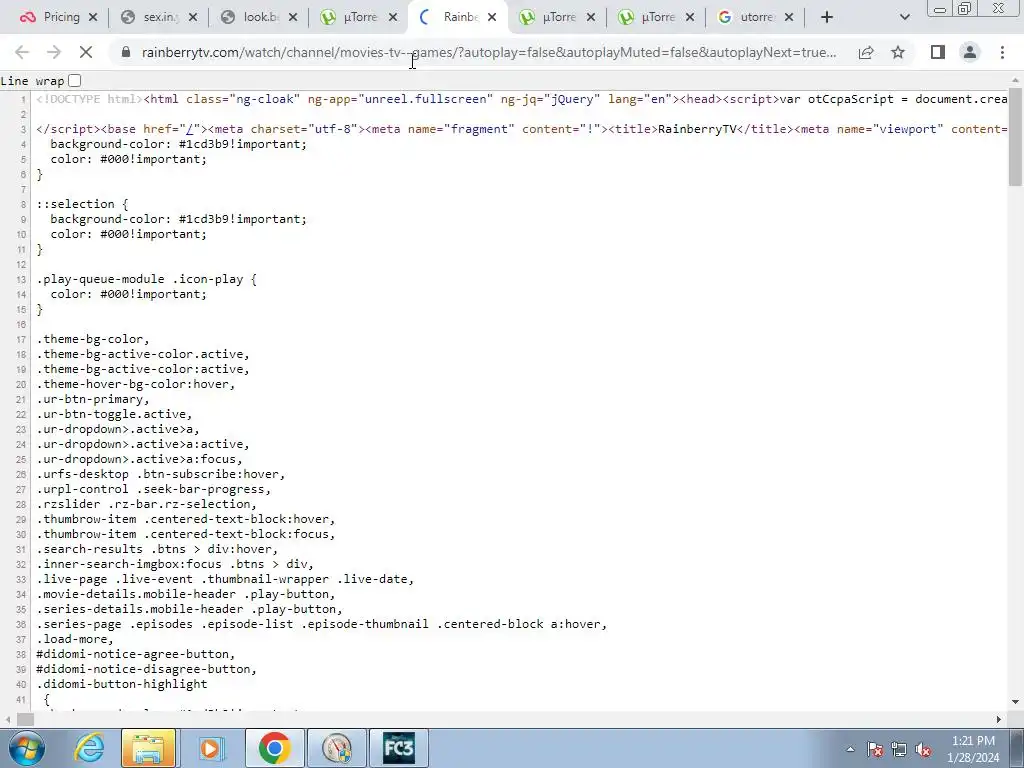Go back to previous page
1024x768 pixels.
22,52
